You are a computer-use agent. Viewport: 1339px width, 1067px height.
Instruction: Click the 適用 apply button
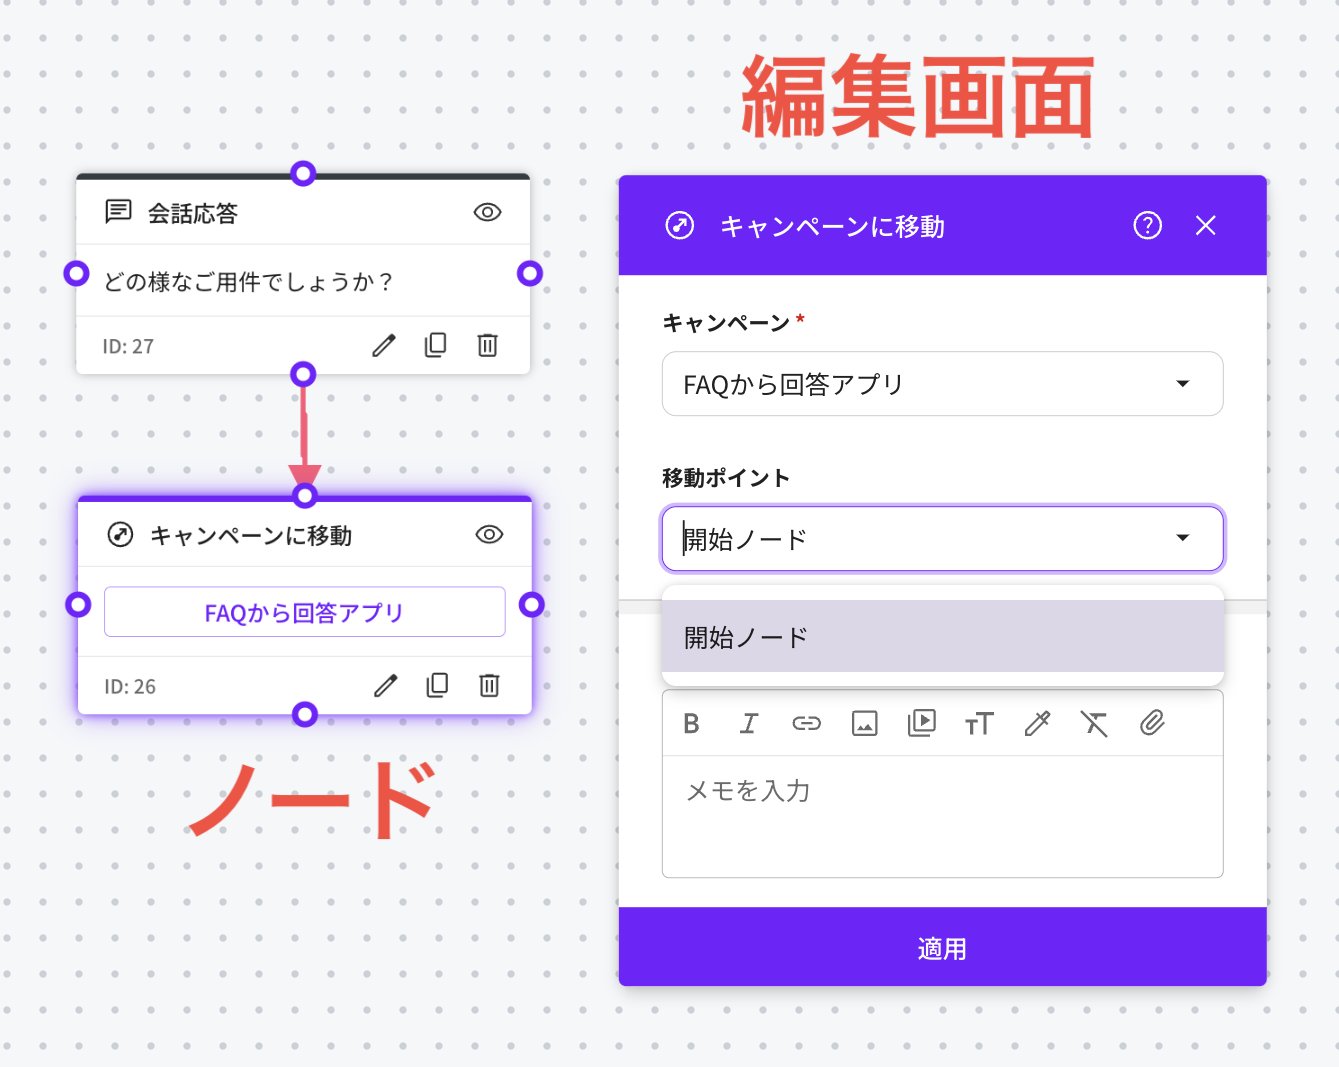coord(942,948)
